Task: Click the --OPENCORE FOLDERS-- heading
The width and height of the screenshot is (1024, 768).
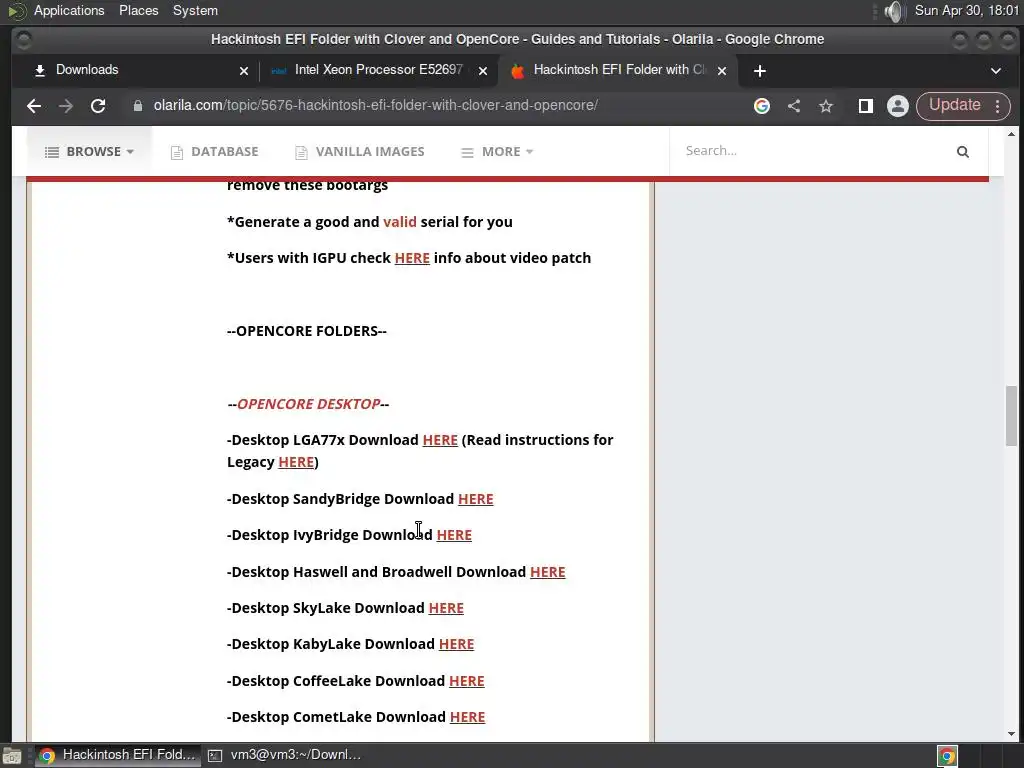Action: coord(307,331)
